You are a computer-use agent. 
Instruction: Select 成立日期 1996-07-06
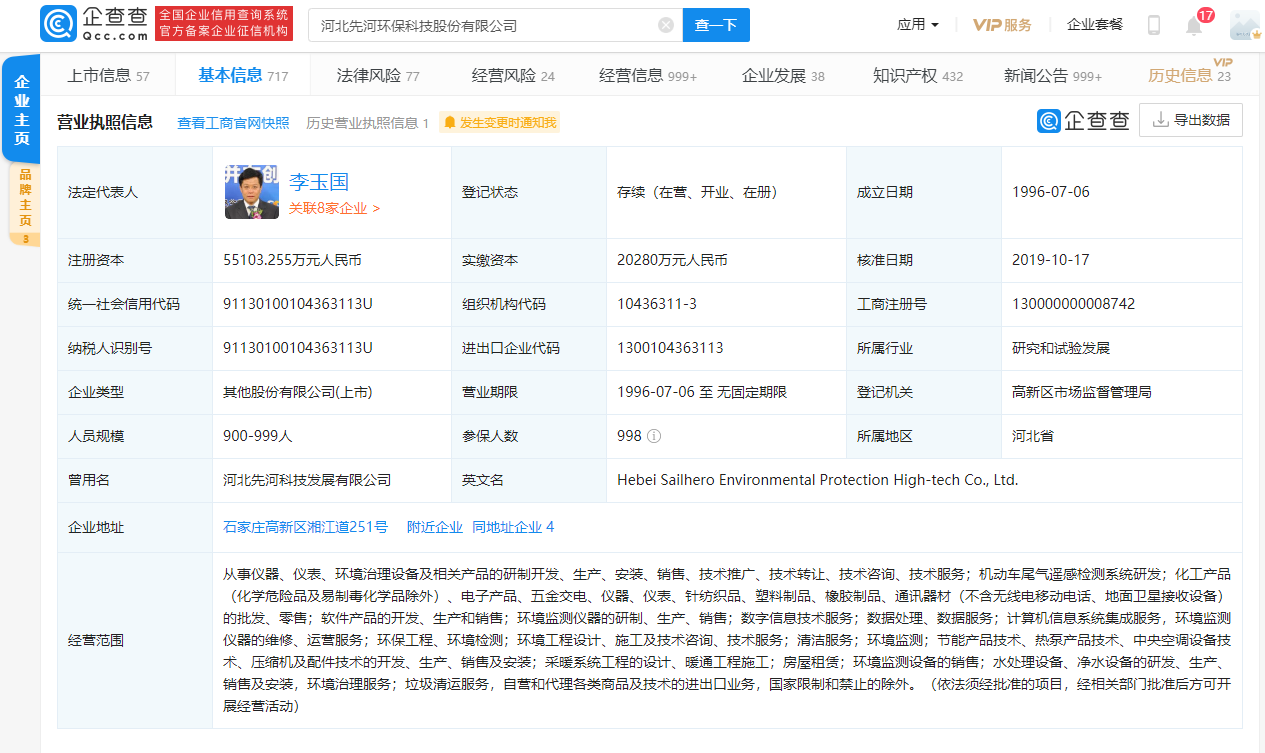pos(1051,192)
